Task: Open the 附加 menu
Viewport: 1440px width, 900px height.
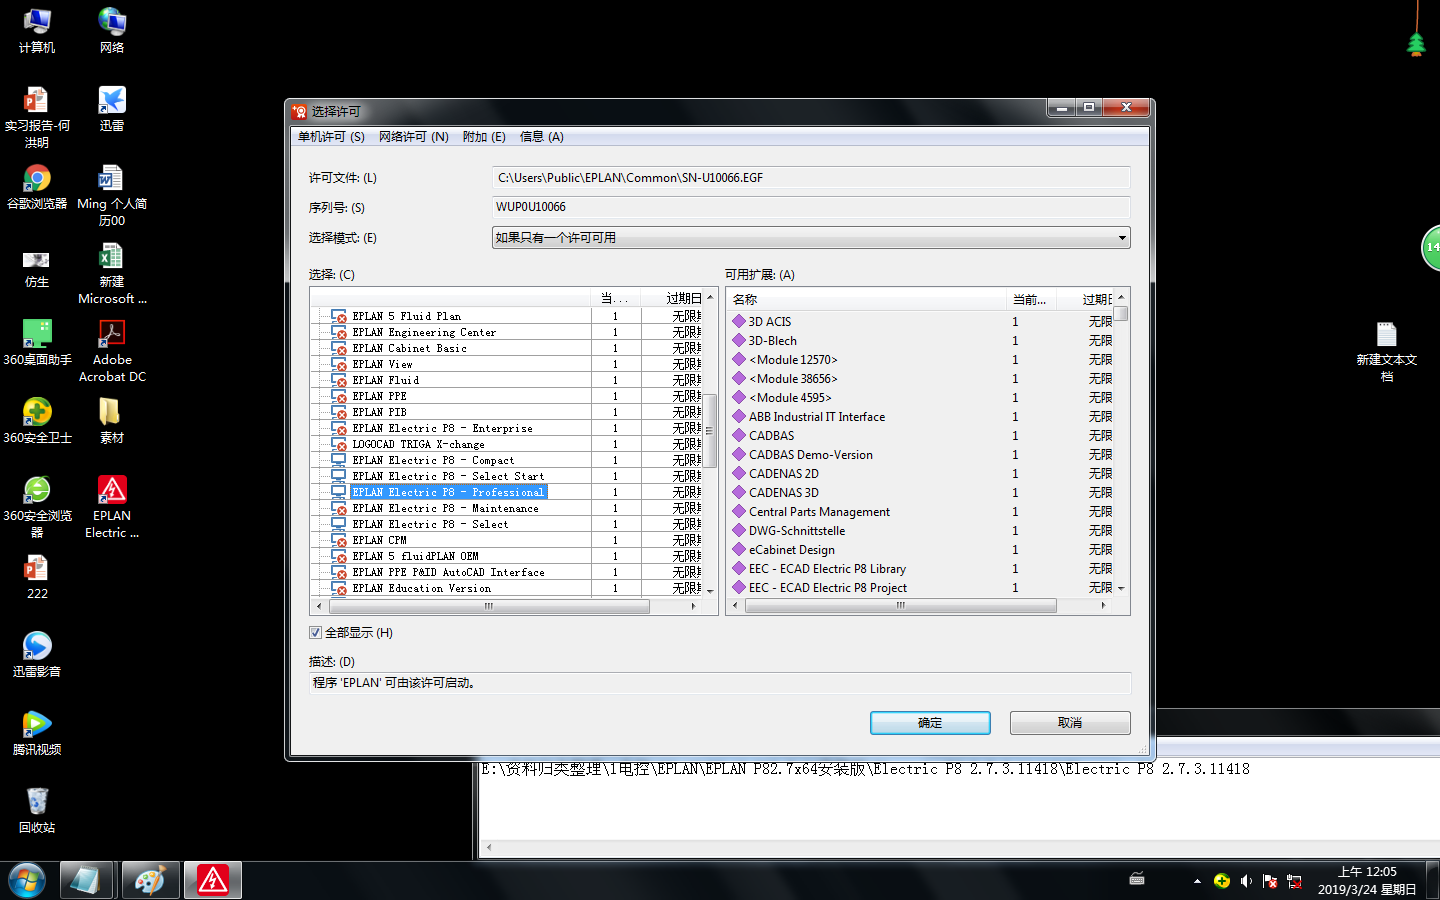Action: [484, 137]
